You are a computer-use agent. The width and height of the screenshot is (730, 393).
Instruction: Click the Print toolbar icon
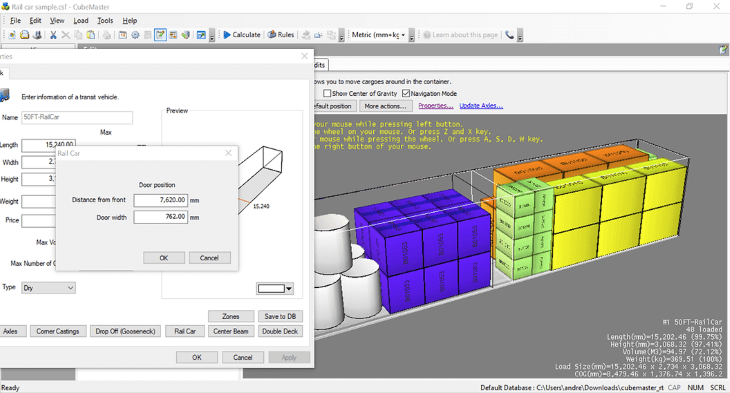pos(107,35)
